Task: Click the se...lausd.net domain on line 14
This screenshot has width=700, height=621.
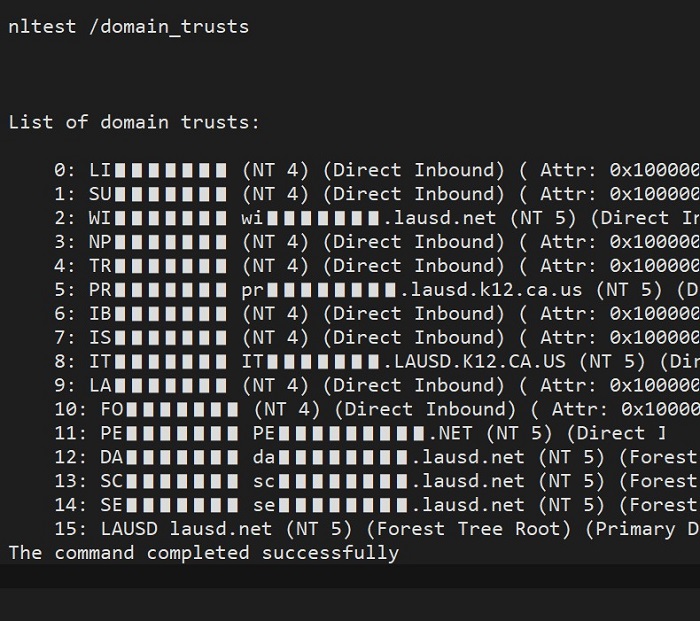Action: (x=389, y=505)
